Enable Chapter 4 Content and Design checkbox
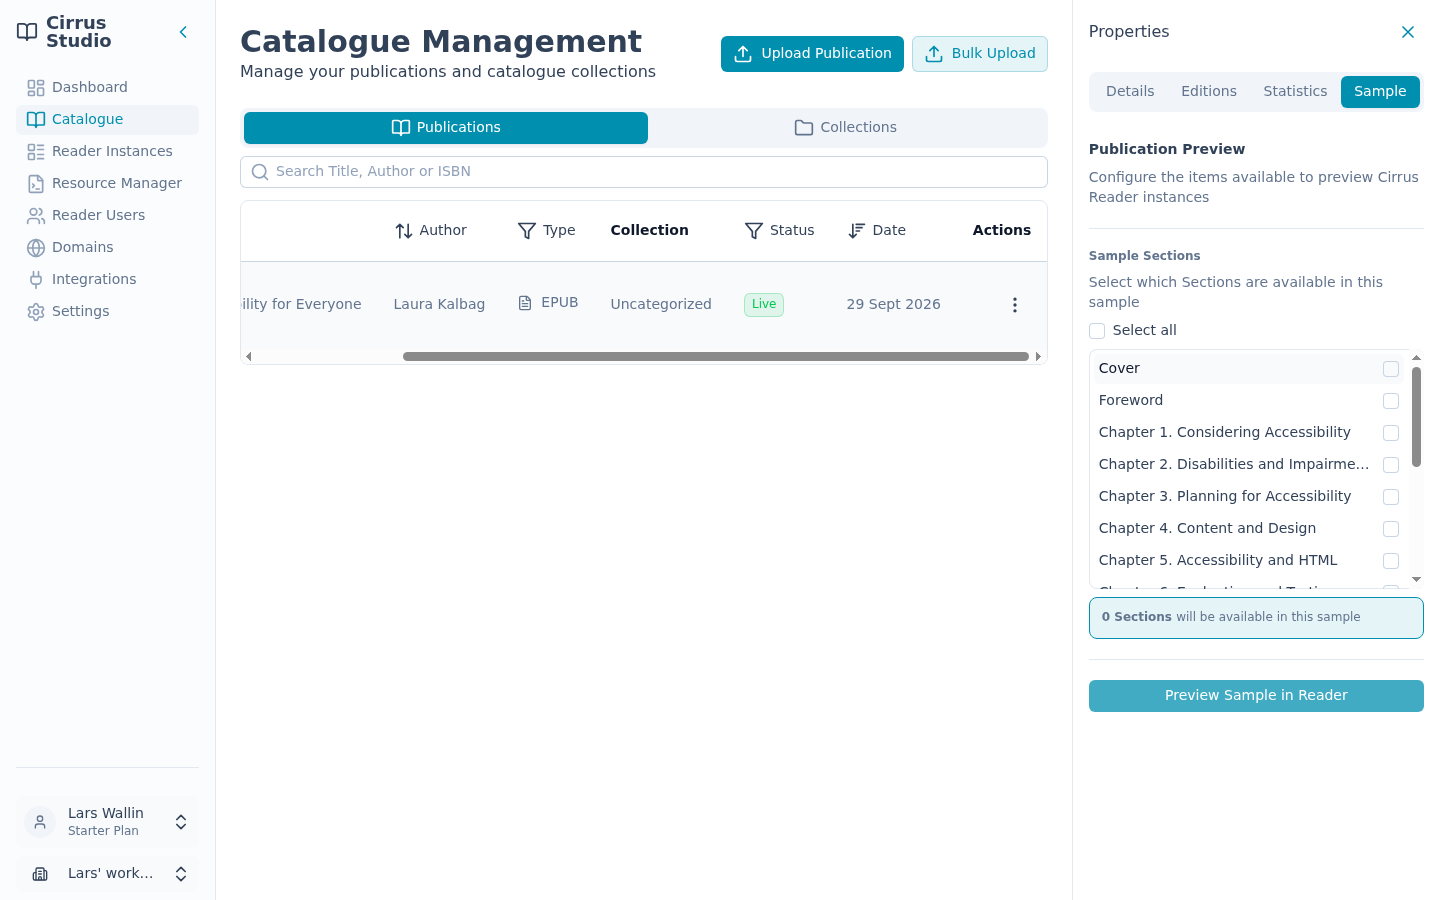This screenshot has height=900, width=1440. click(1391, 529)
